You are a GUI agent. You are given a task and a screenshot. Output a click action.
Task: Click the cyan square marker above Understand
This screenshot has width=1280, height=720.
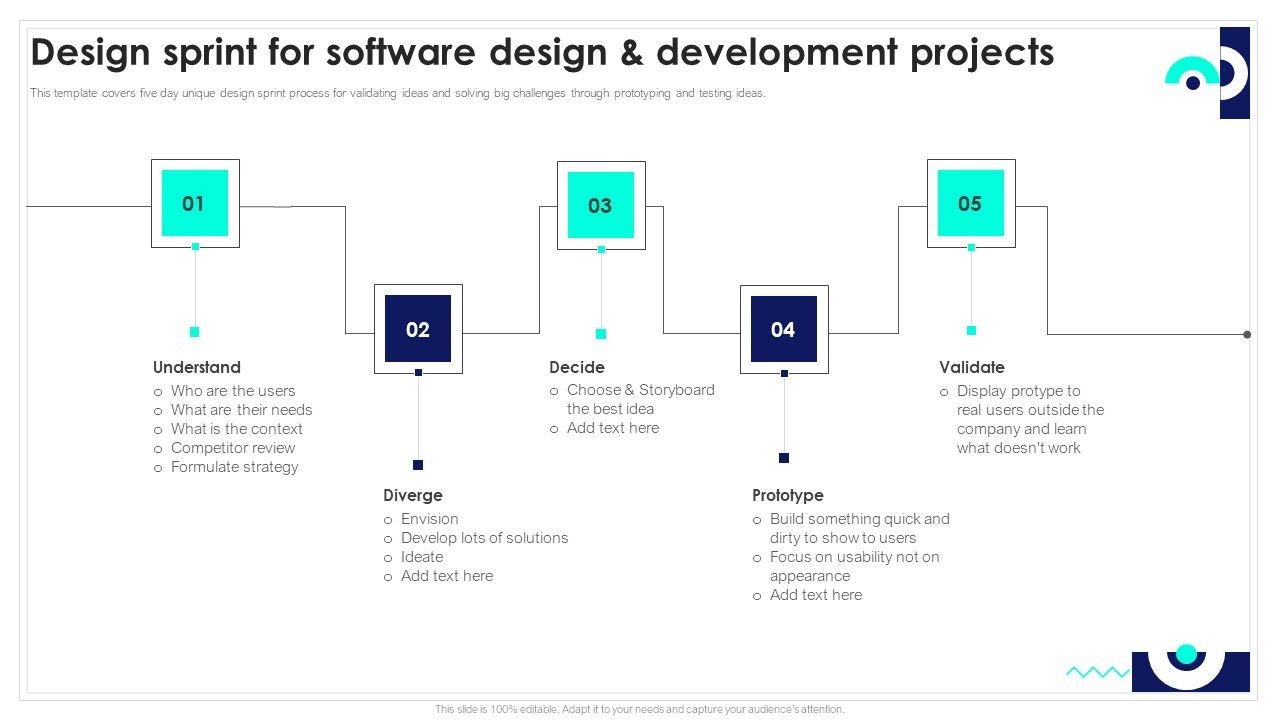pos(195,332)
